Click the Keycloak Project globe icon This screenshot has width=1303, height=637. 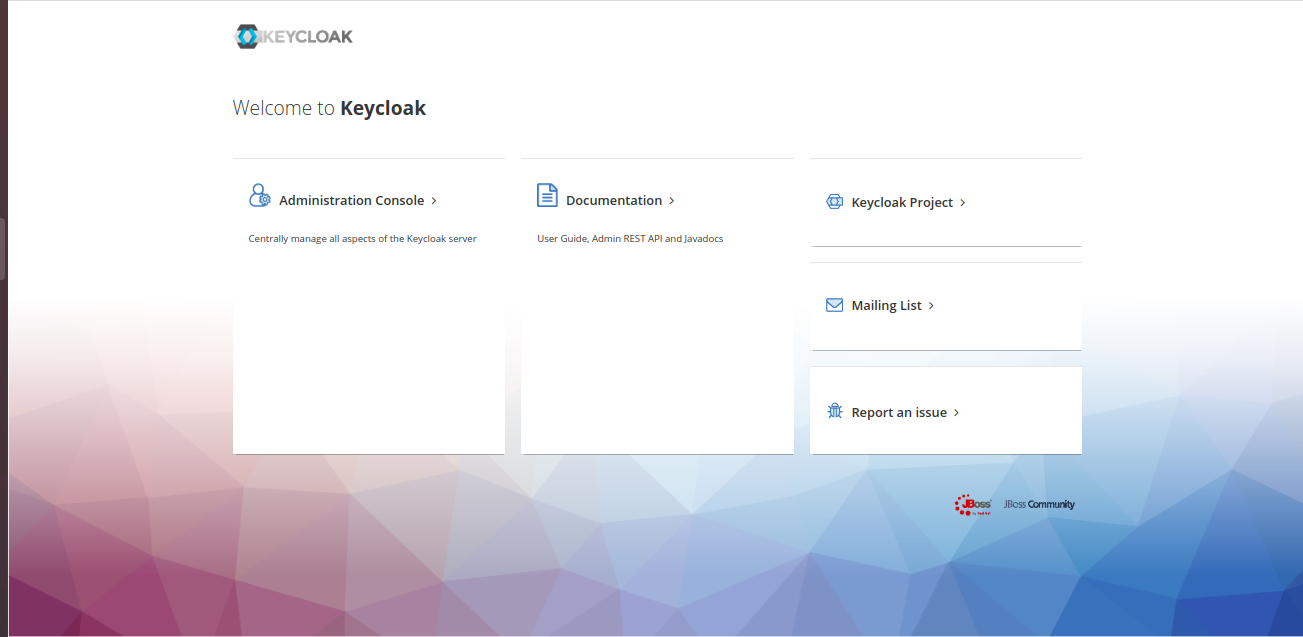pyautogui.click(x=834, y=201)
